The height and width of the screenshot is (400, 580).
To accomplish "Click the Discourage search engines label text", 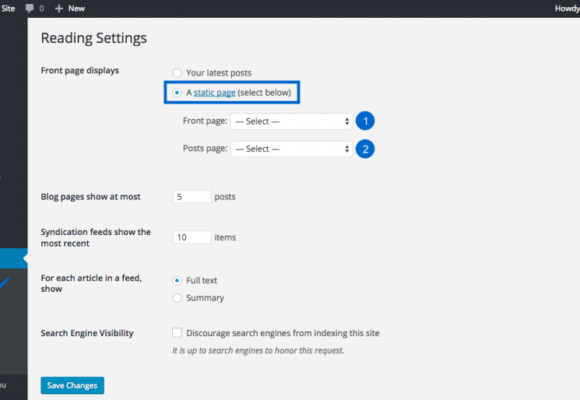I will 283,333.
